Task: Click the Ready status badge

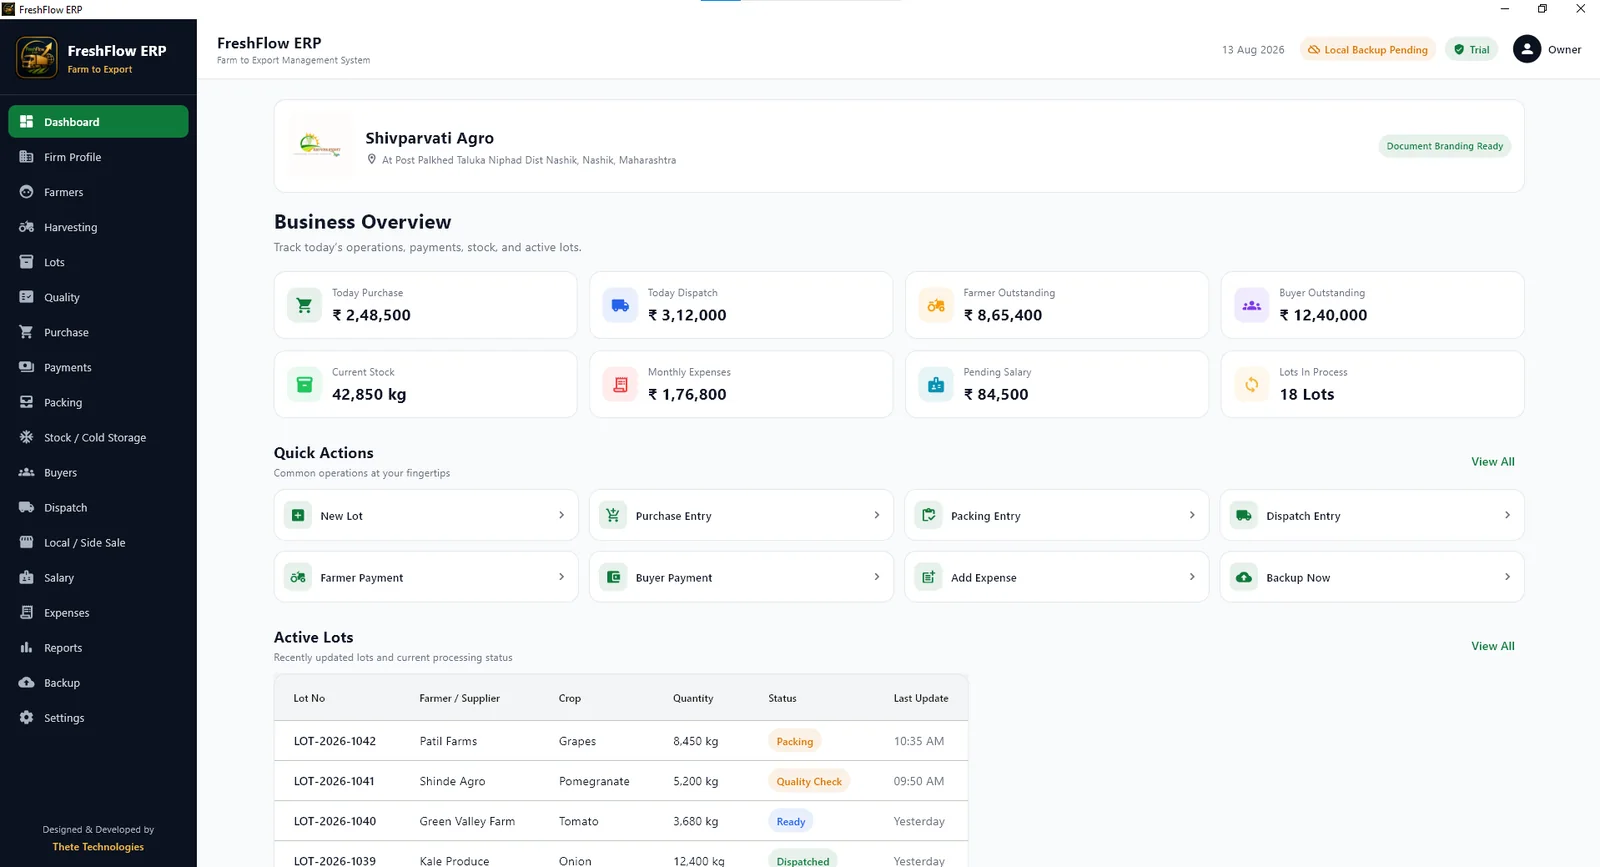Action: [x=791, y=821]
